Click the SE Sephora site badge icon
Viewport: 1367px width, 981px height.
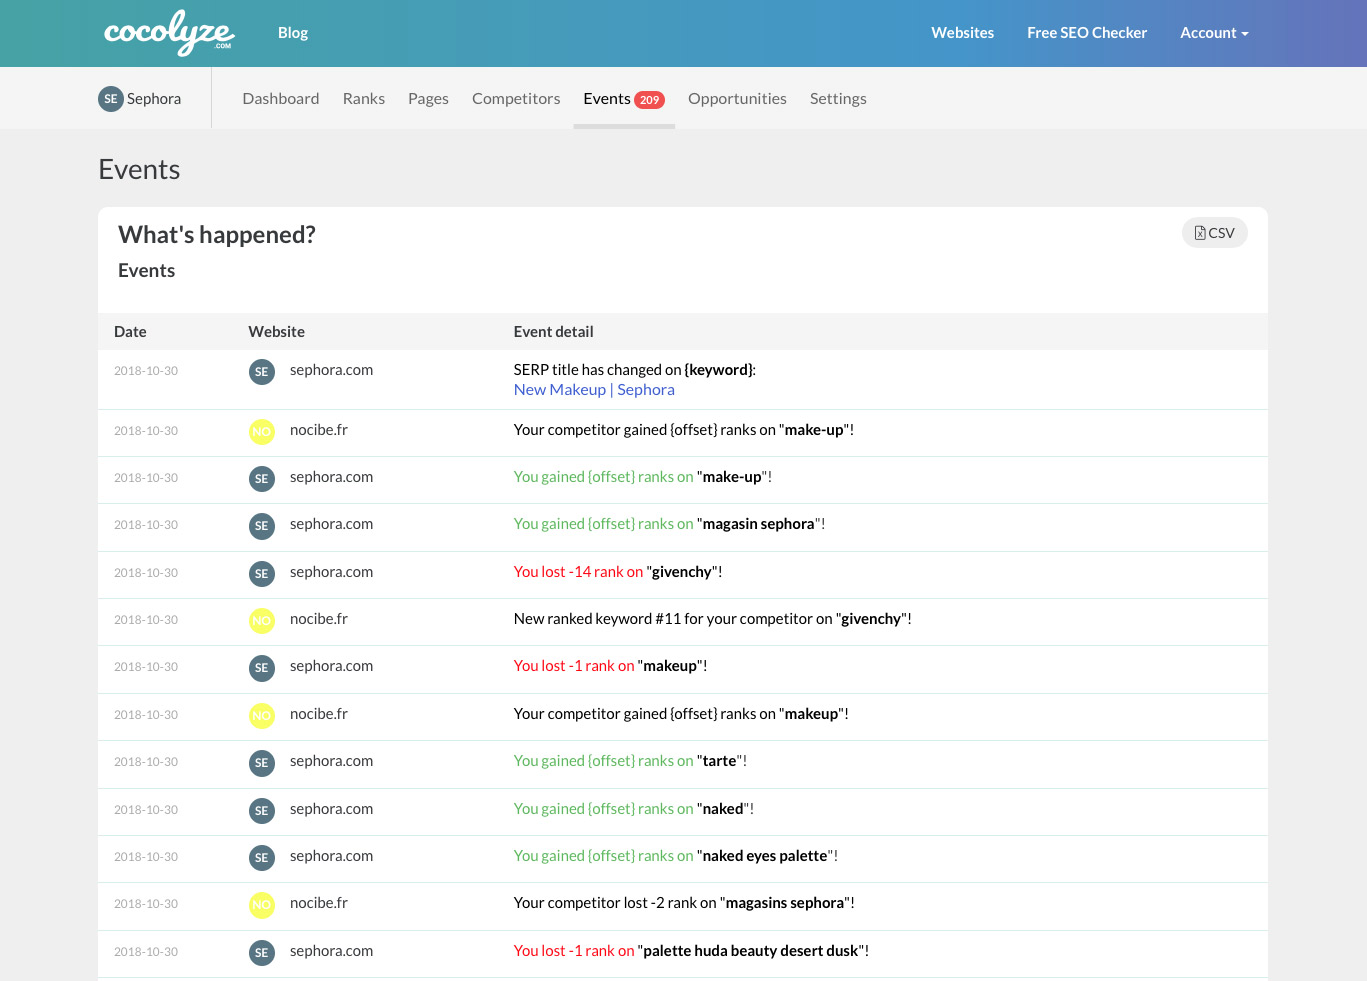pyautogui.click(x=111, y=99)
